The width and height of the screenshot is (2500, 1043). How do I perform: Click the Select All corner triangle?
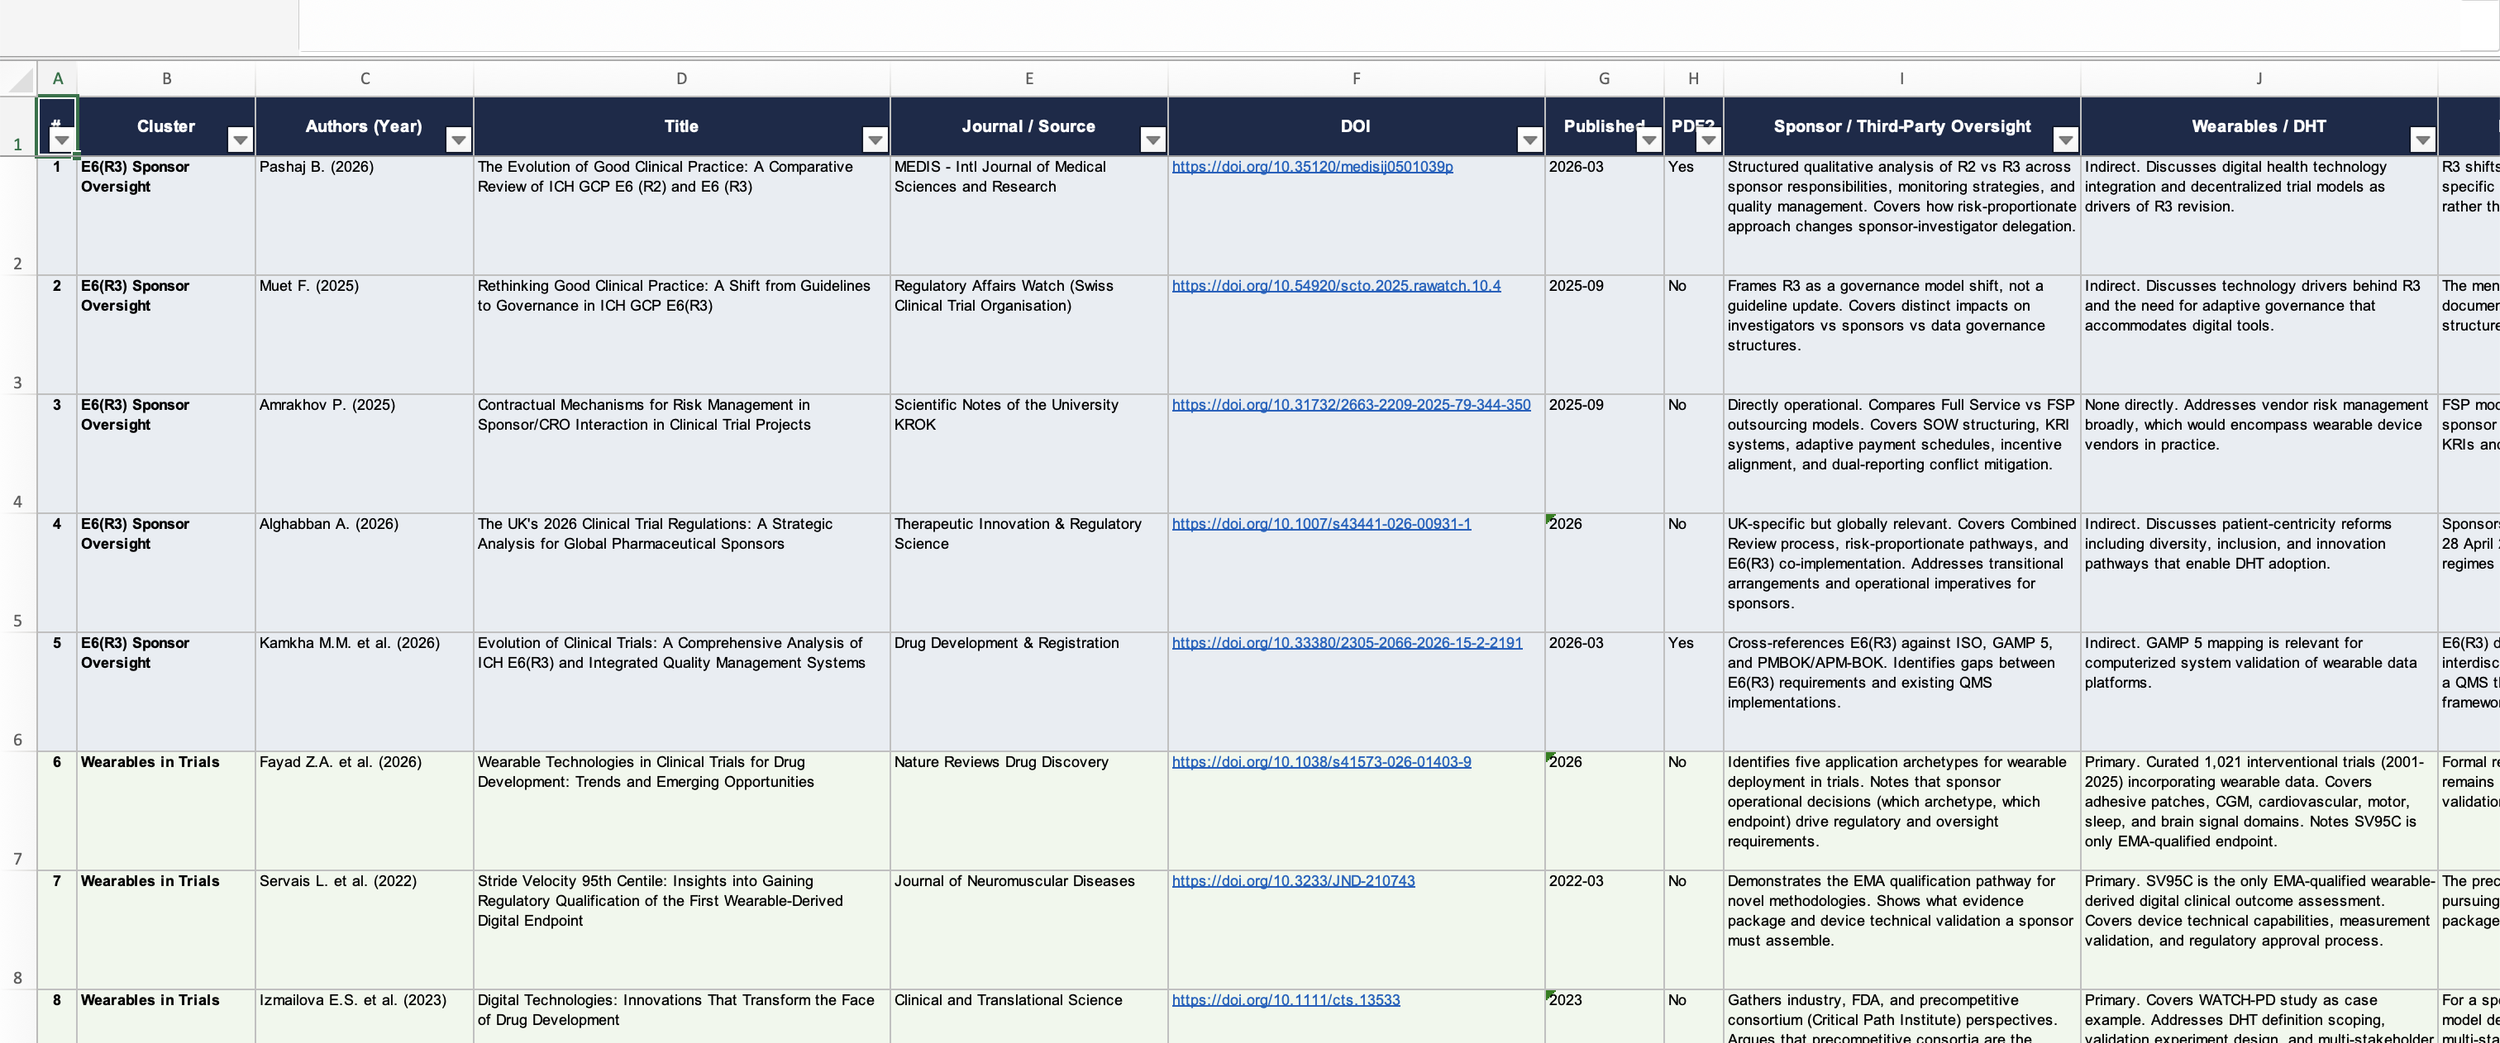[19, 79]
